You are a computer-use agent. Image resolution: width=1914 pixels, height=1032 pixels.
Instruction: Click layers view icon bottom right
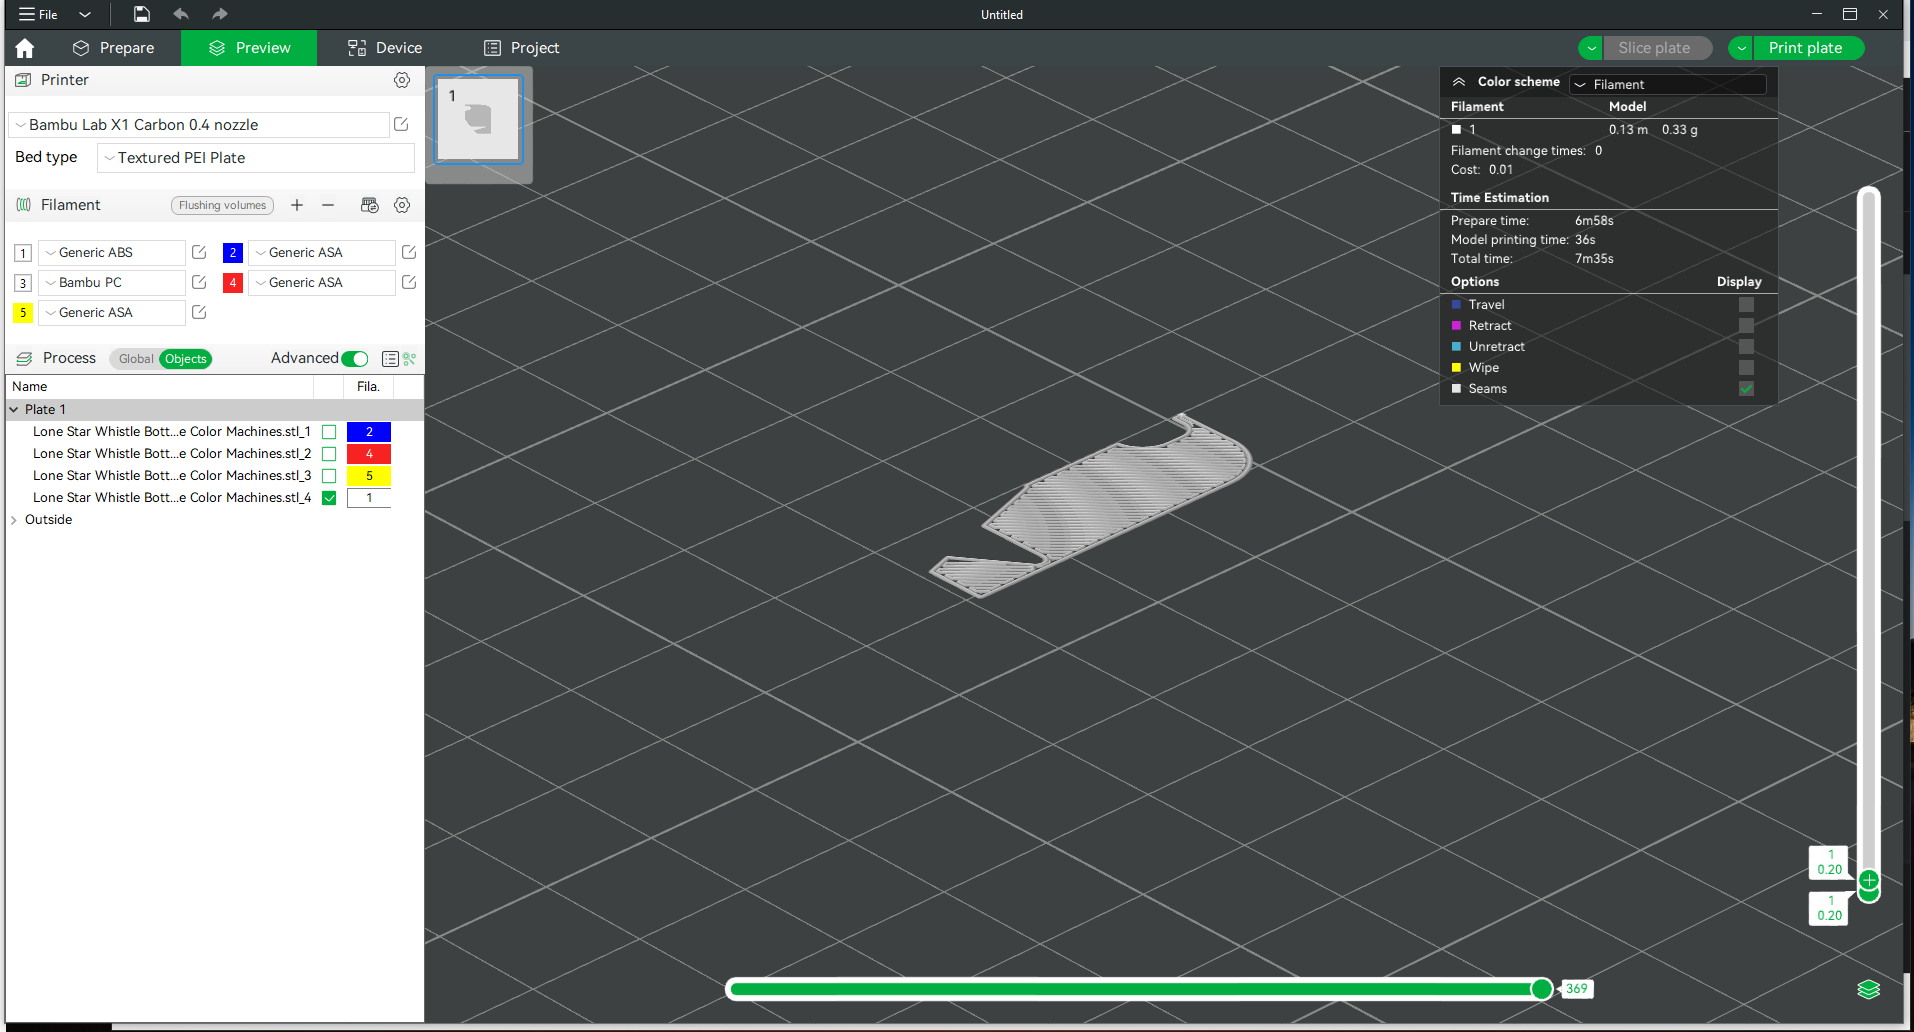[x=1868, y=989]
